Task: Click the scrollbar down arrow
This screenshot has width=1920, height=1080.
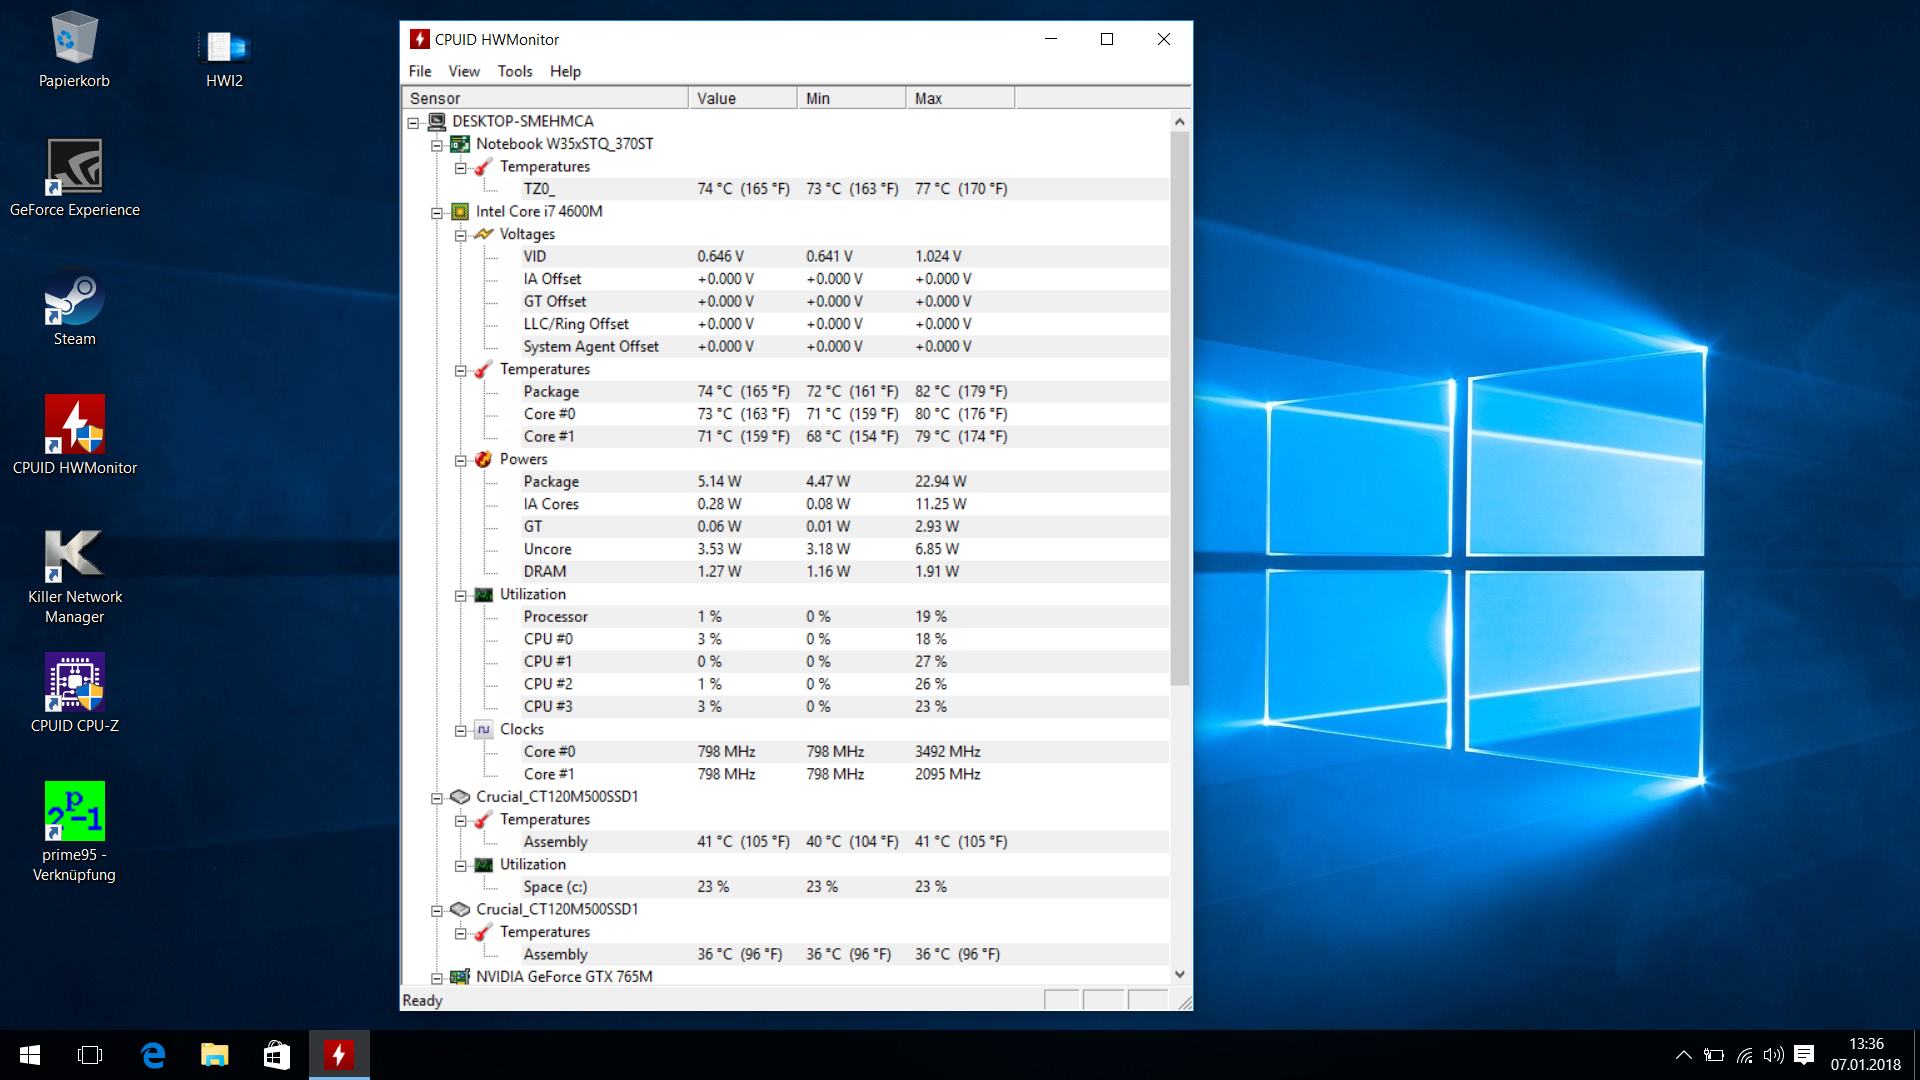Action: point(1180,974)
